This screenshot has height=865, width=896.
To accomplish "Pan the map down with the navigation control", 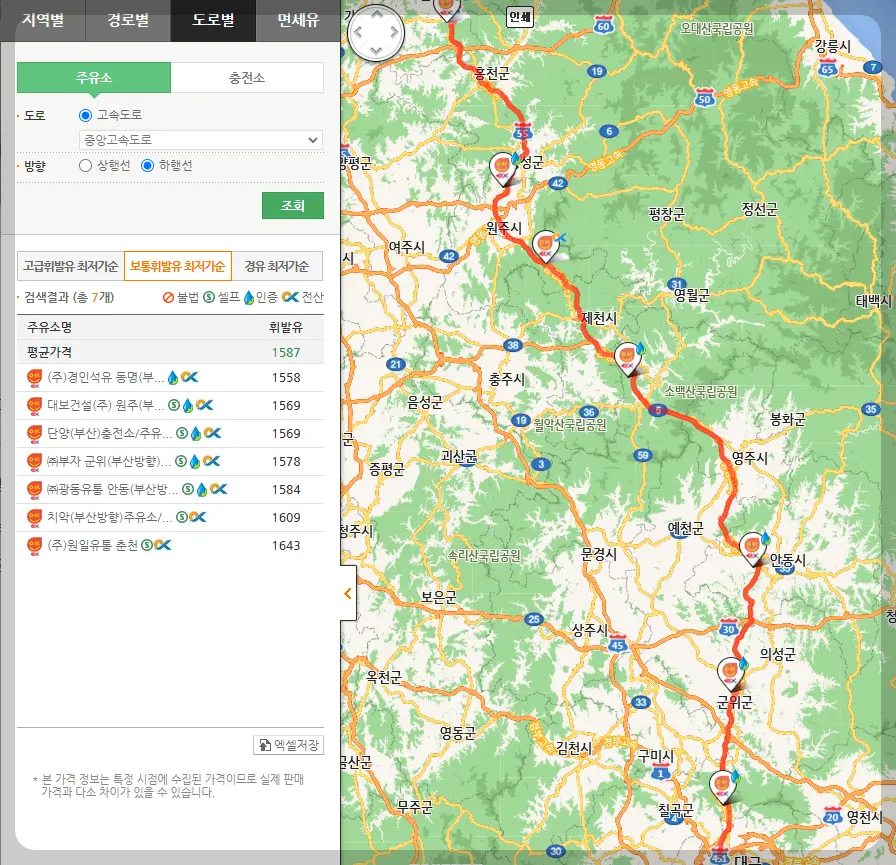I will click(376, 50).
